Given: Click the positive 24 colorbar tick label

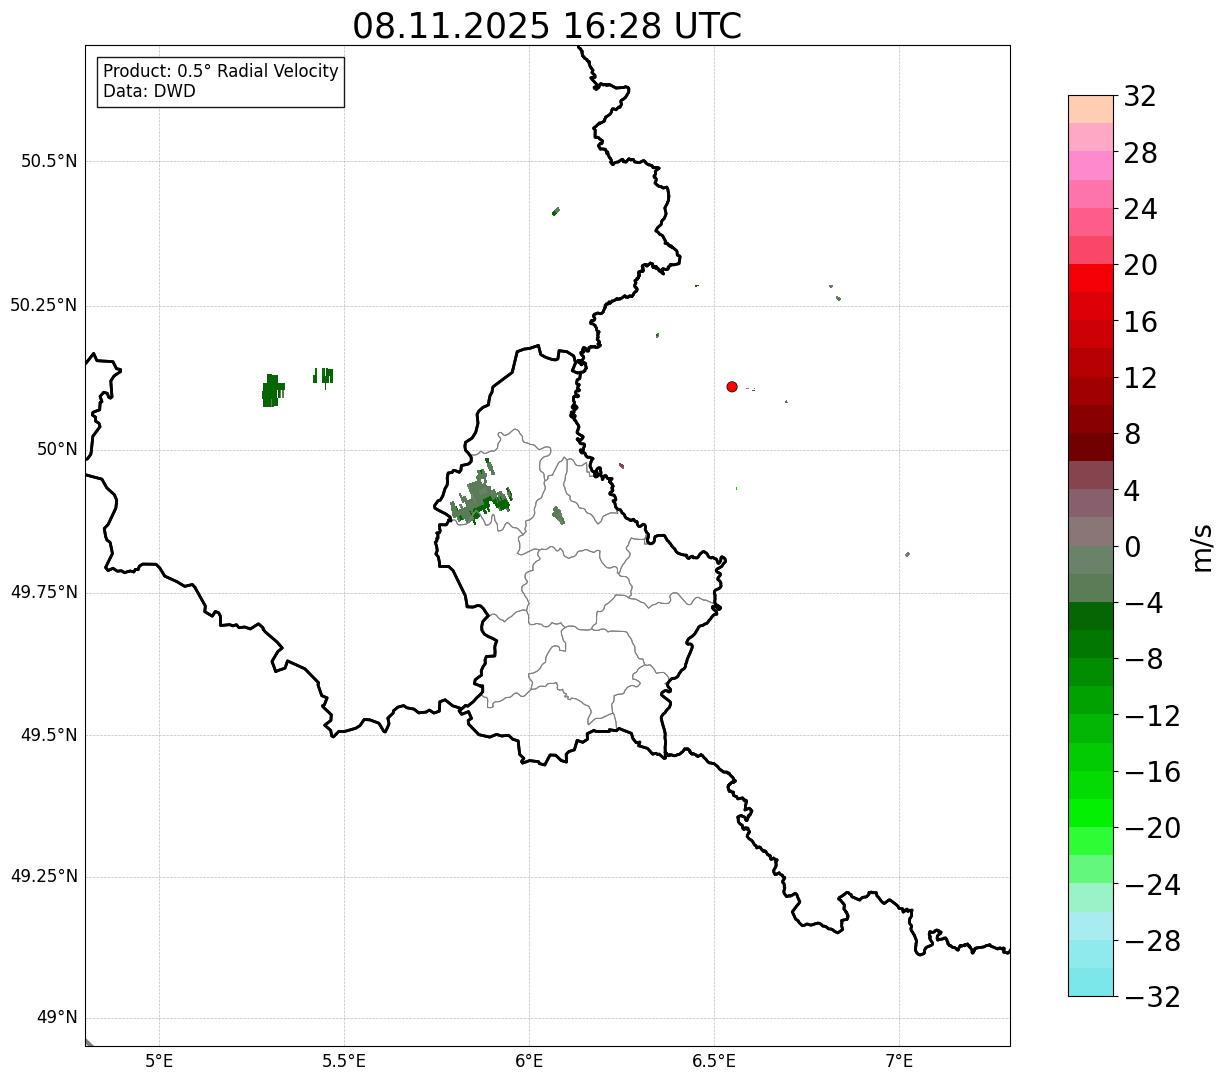Looking at the screenshot, I should pyautogui.click(x=1140, y=210).
